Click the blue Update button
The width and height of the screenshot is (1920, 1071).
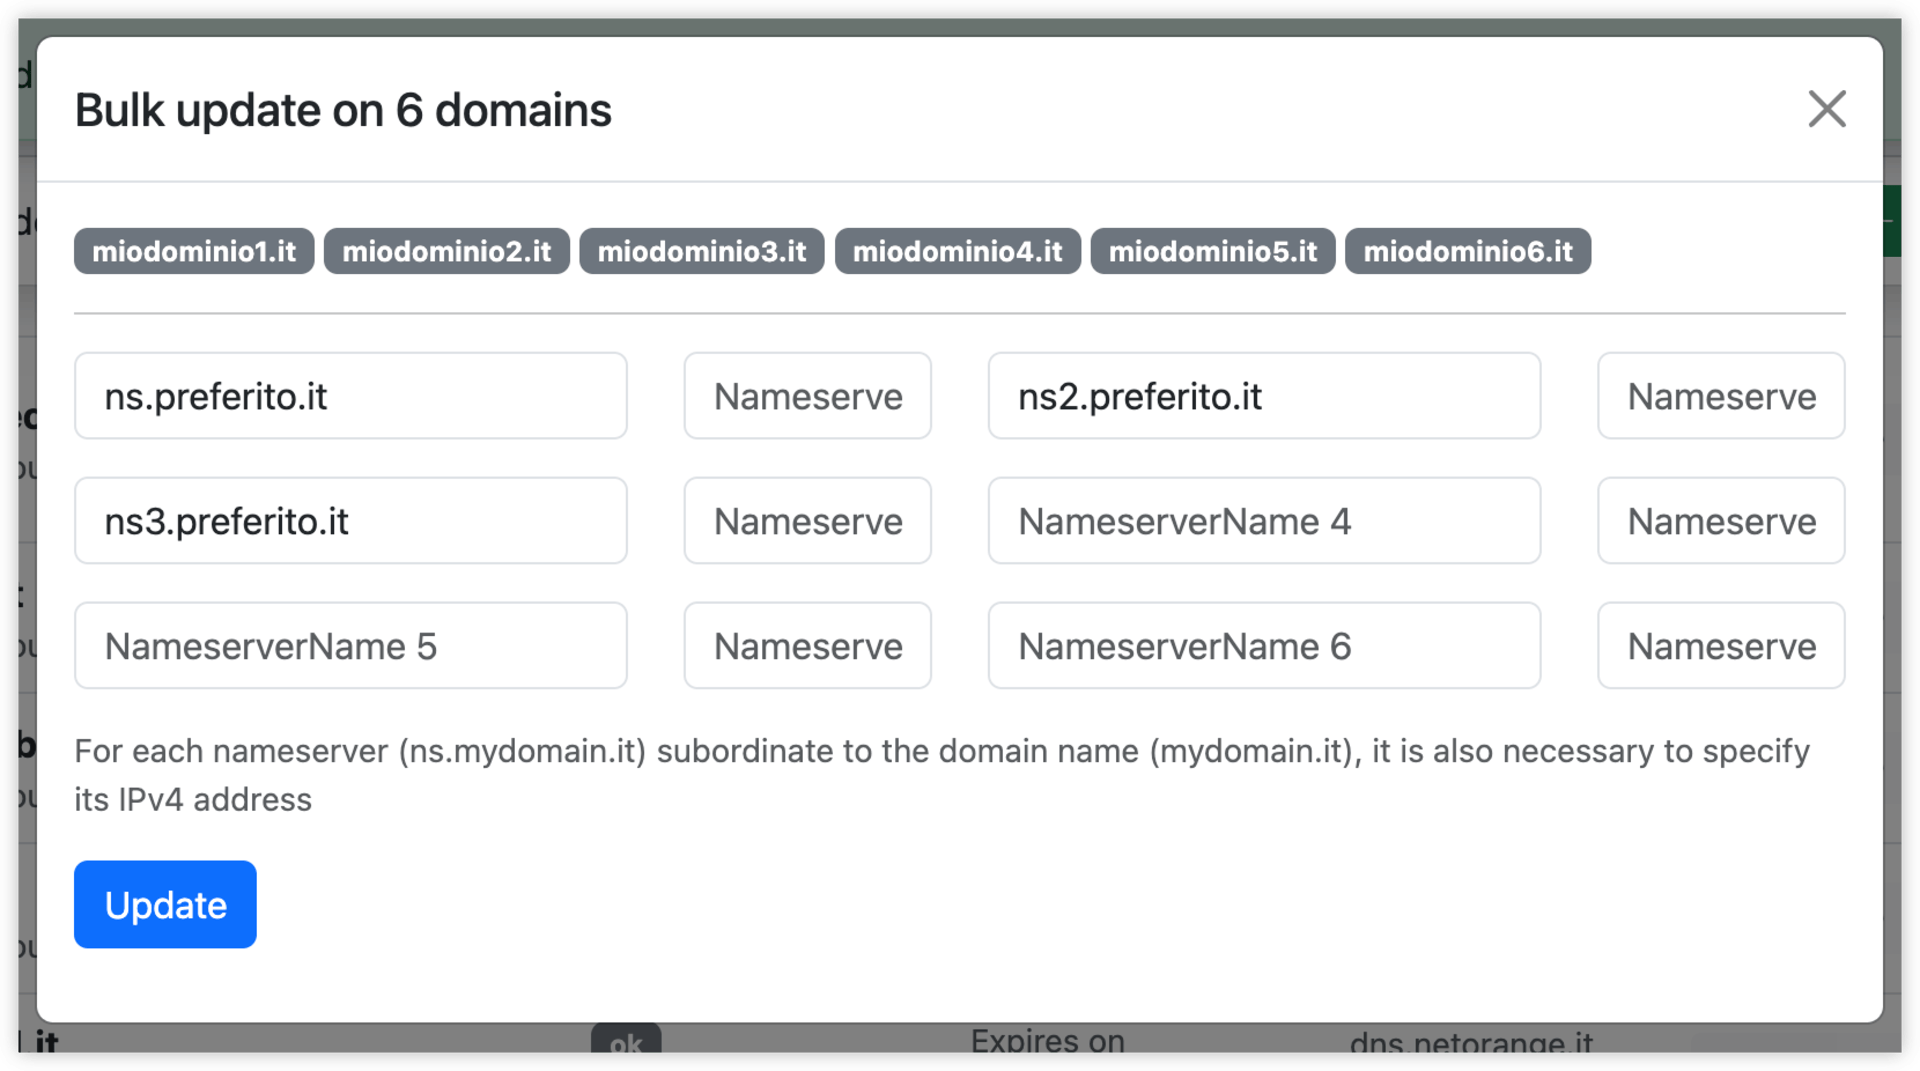coord(165,904)
